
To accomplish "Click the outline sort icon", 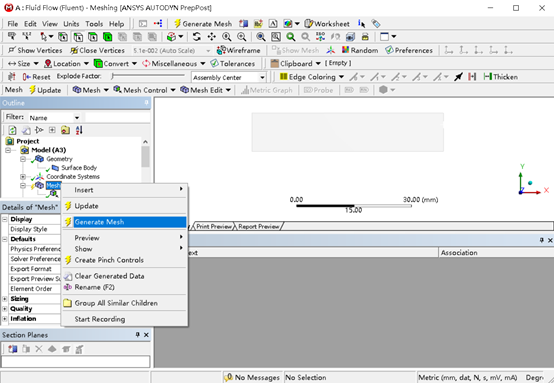I will (79, 130).
